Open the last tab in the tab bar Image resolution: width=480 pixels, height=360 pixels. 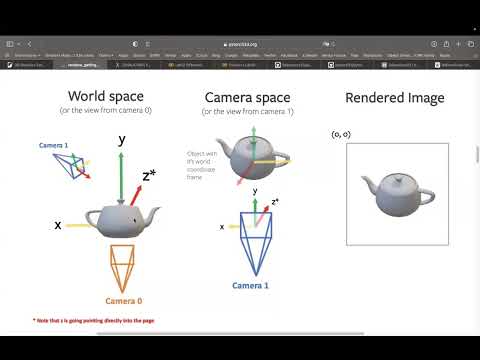[x=455, y=65]
